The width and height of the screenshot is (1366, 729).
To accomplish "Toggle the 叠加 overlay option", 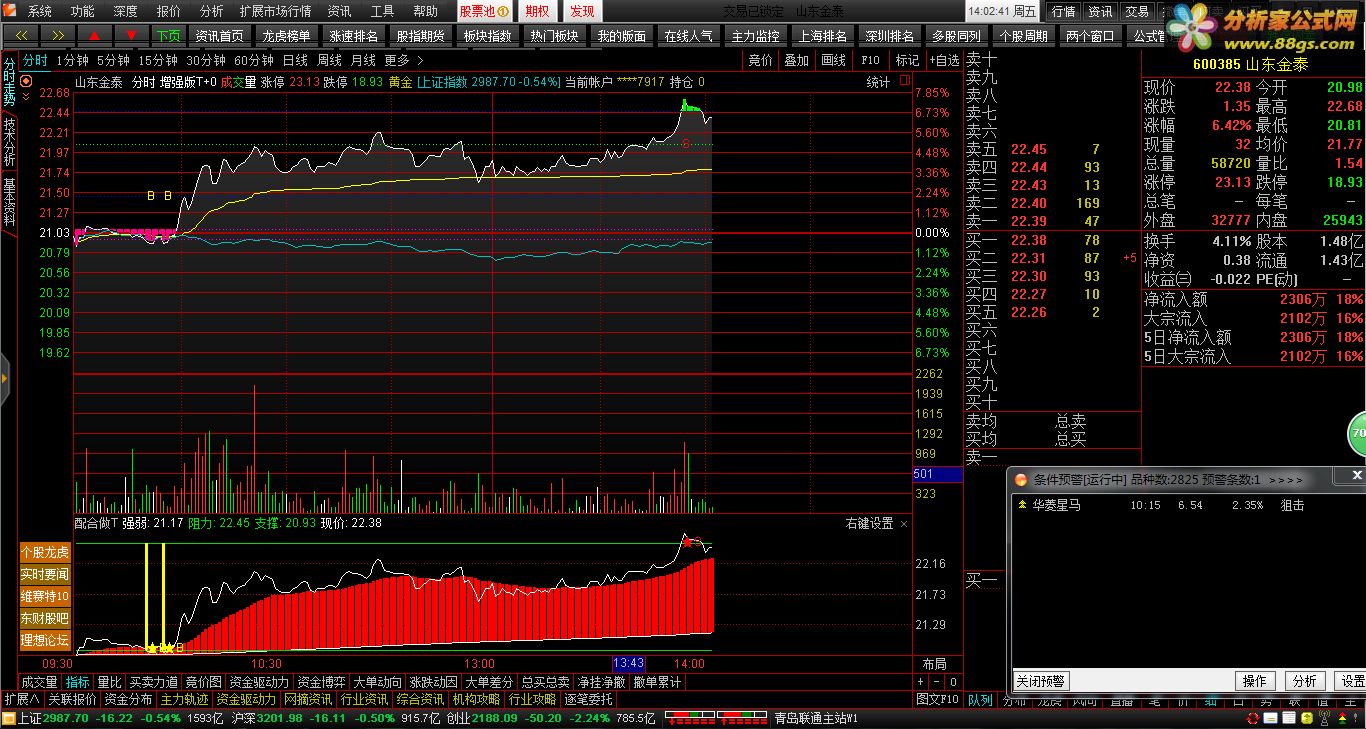I will pyautogui.click(x=796, y=60).
